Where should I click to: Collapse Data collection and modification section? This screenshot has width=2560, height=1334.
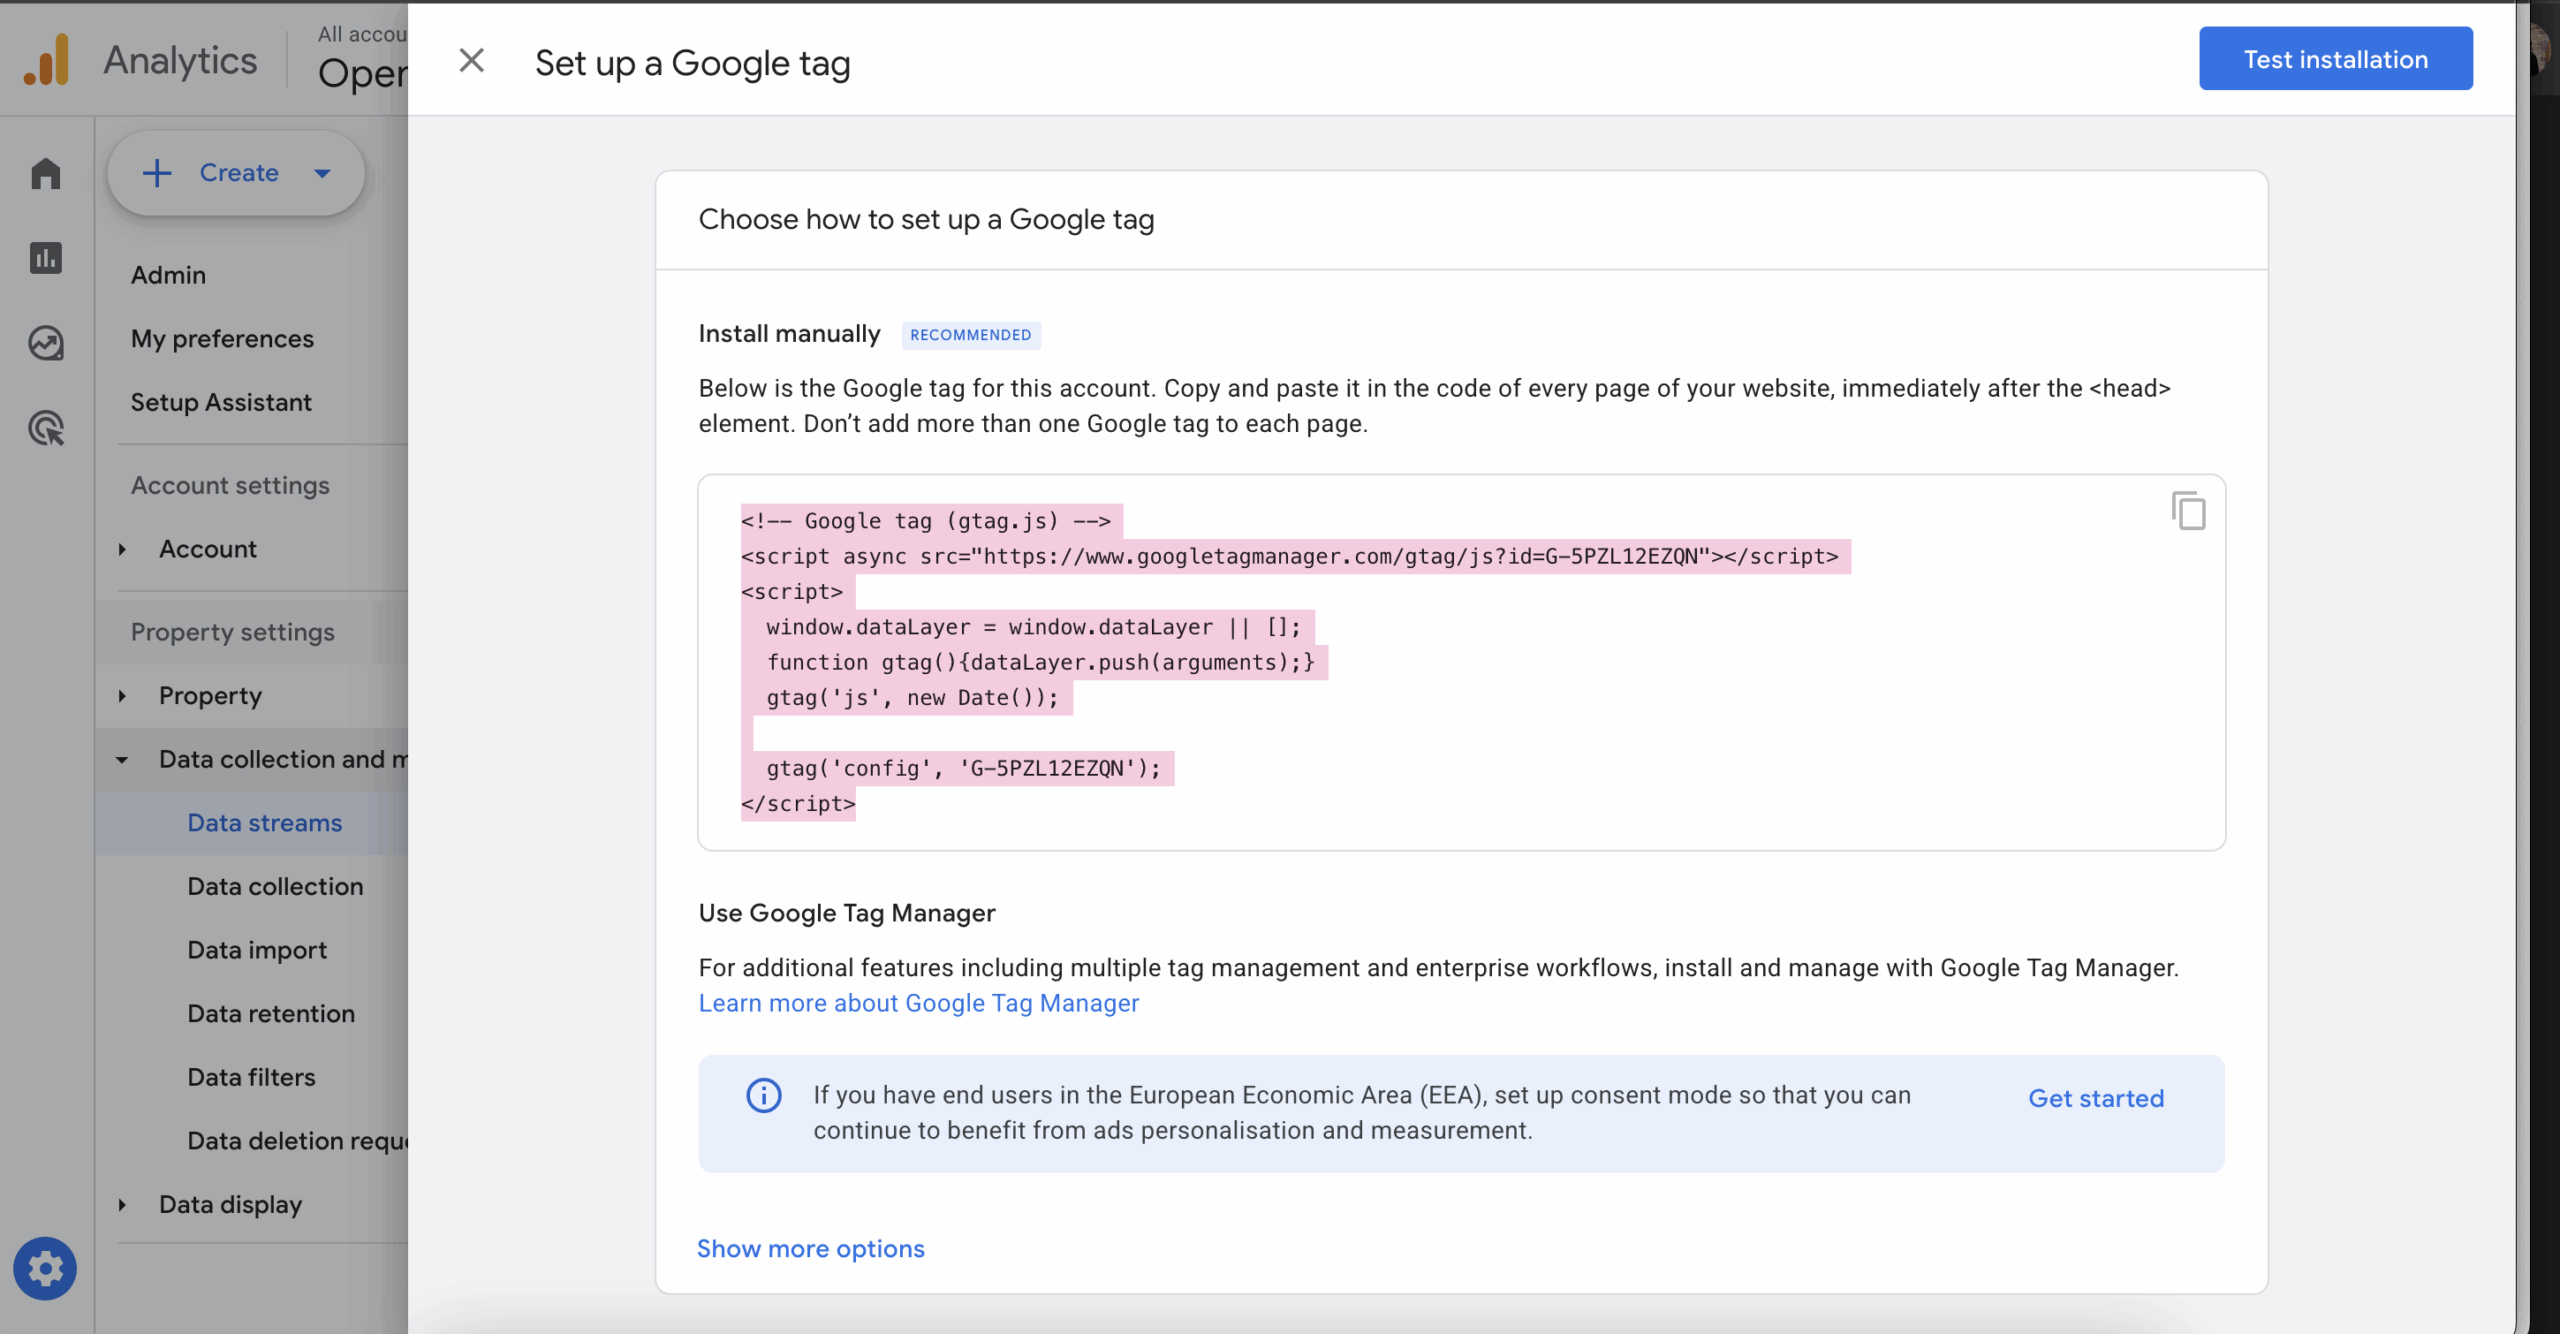pos(122,760)
